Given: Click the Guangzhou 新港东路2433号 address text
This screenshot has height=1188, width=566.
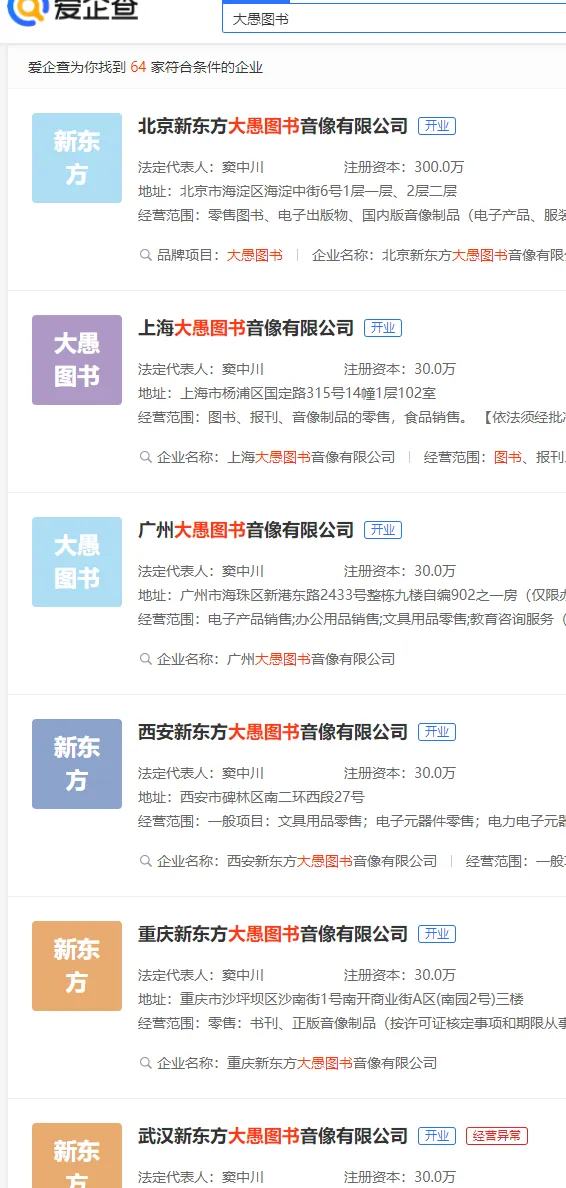Looking at the screenshot, I should (x=373, y=596).
